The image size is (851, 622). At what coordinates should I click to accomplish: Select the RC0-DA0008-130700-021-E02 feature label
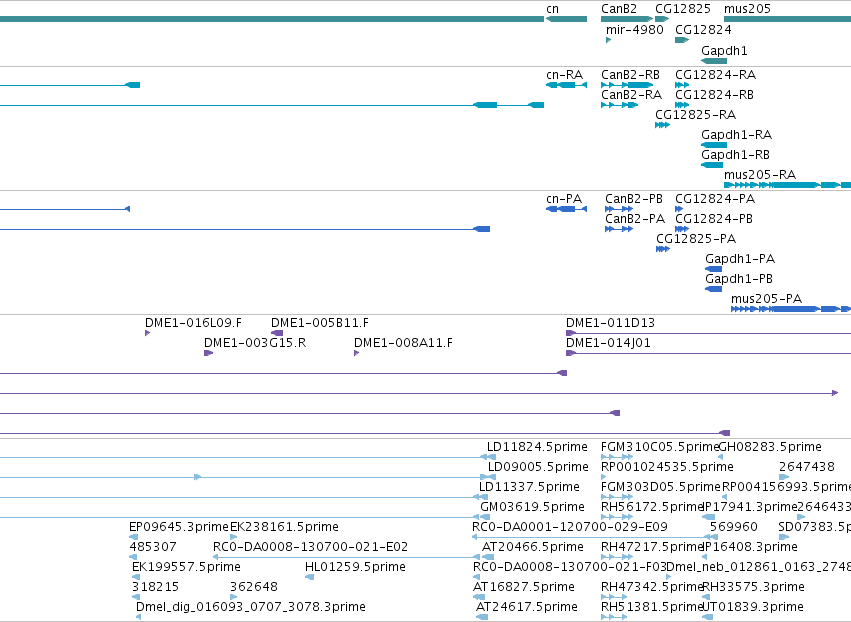[x=310, y=547]
